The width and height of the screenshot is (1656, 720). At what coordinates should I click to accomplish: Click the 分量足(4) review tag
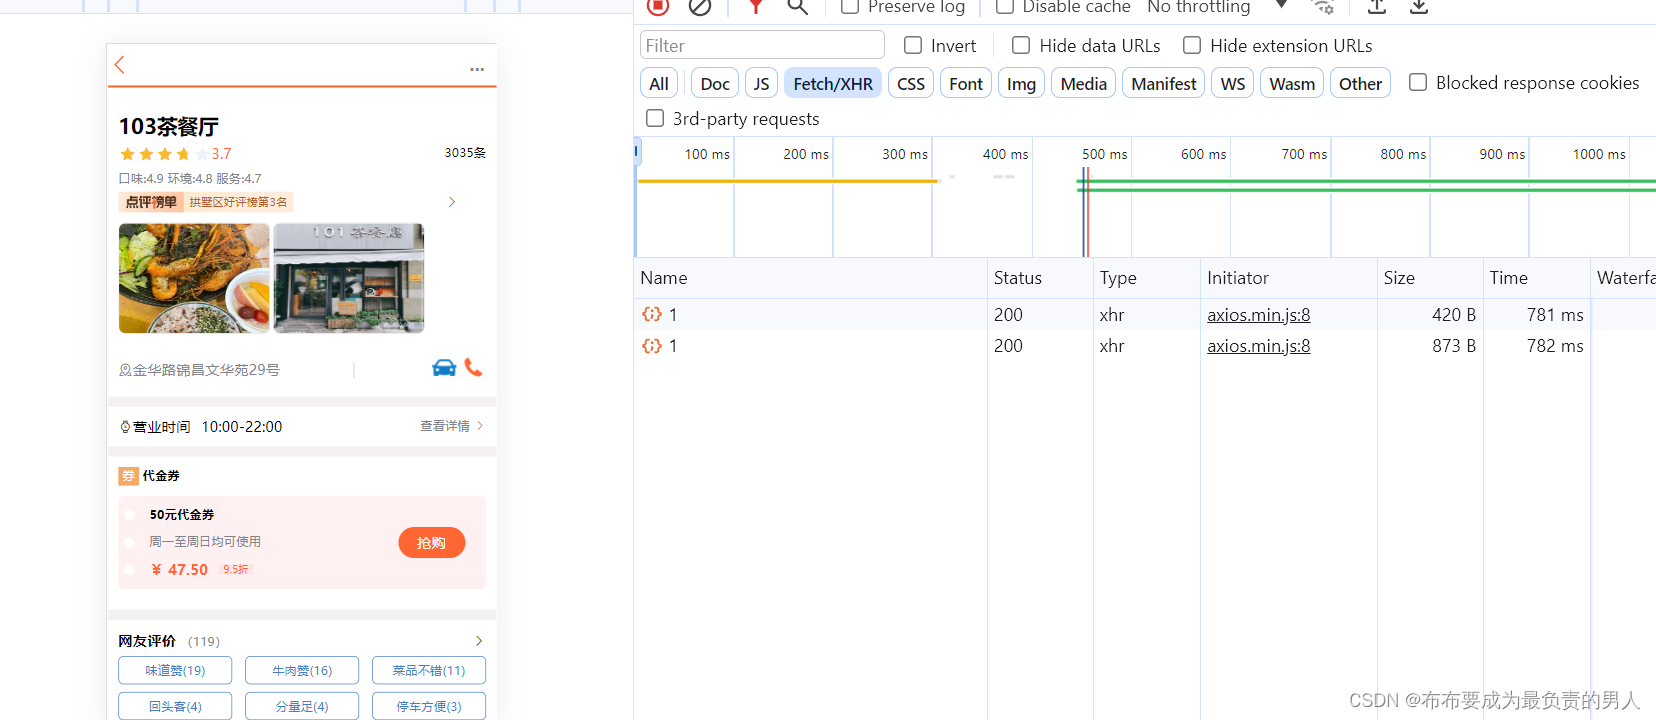click(302, 706)
